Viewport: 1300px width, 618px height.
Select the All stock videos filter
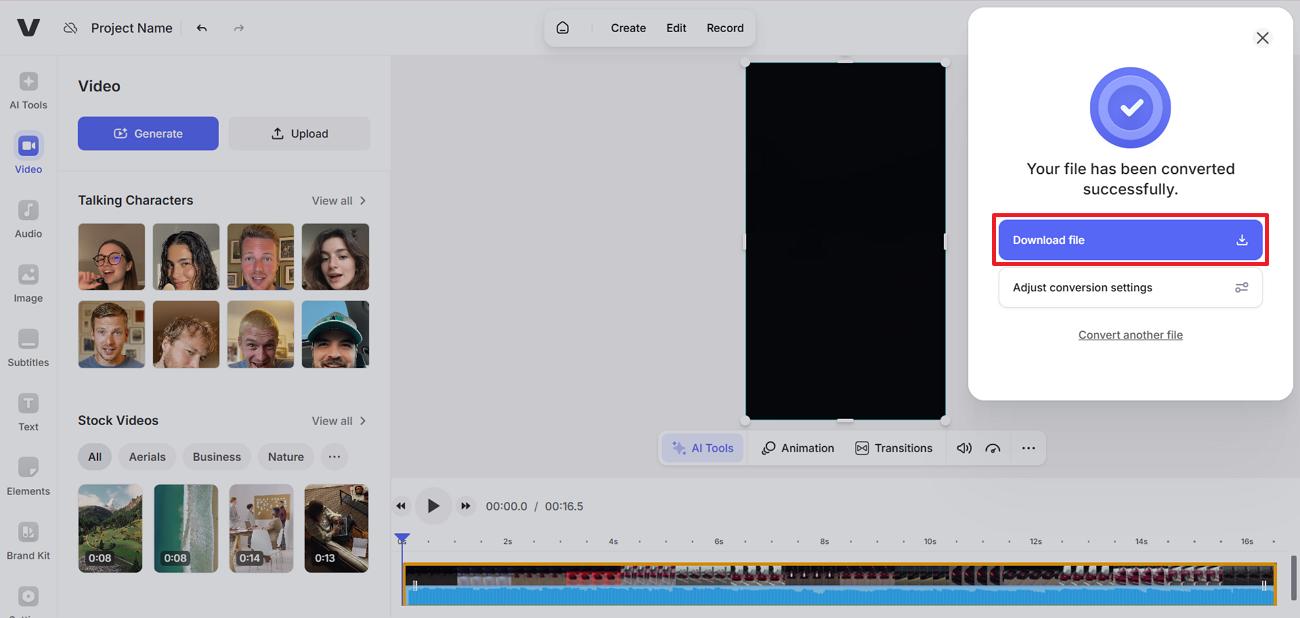[94, 457]
